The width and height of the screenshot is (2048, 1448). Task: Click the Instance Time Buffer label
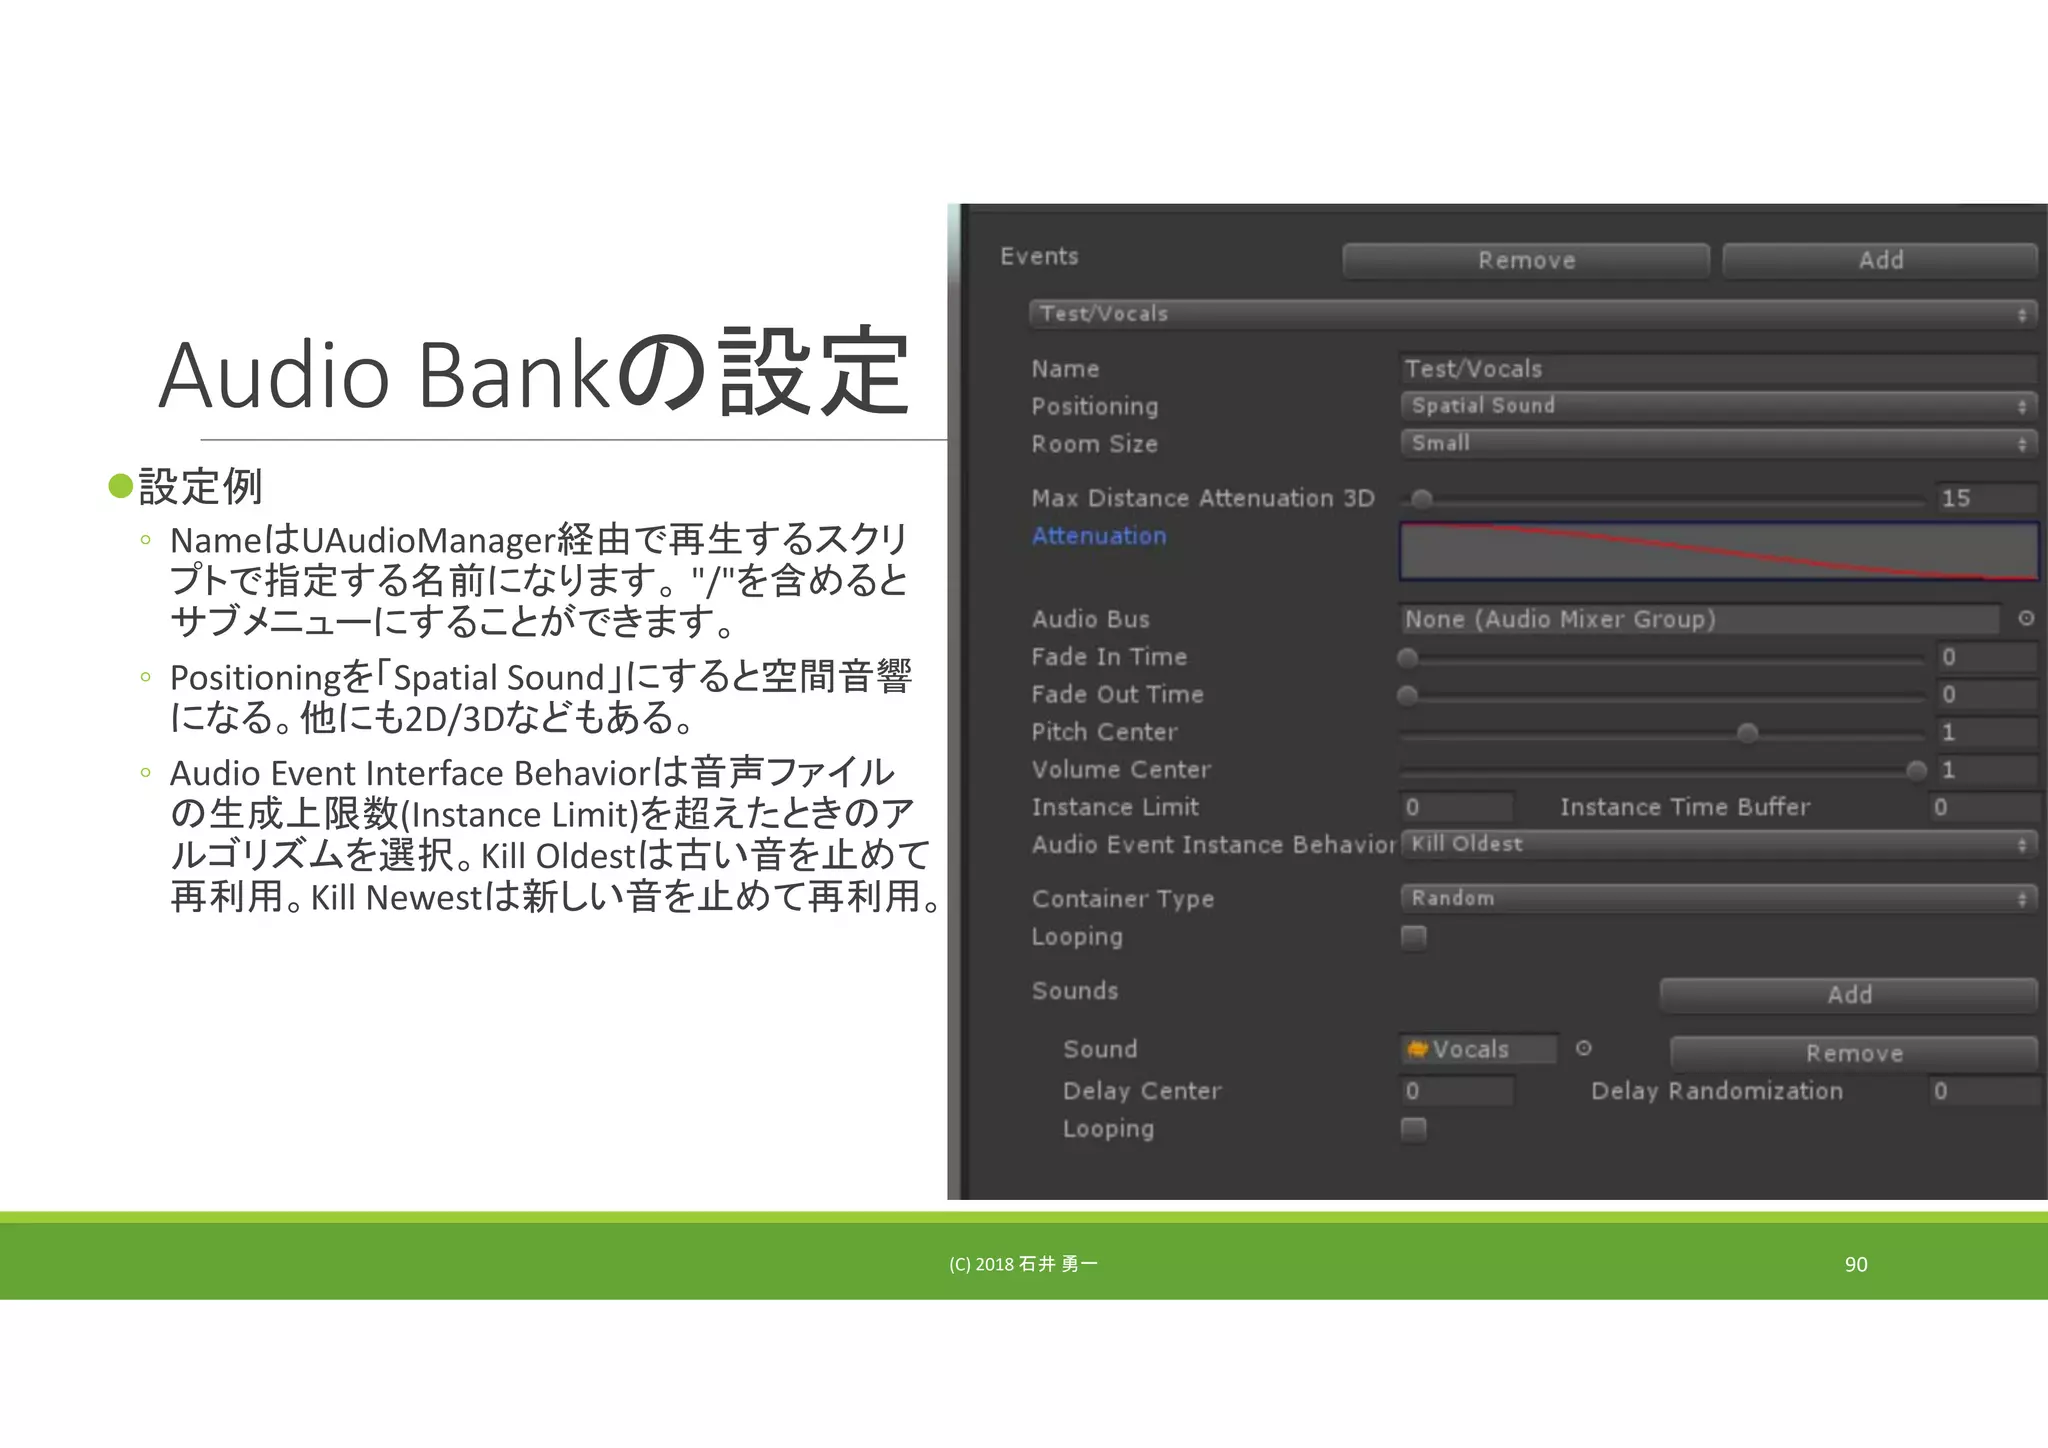click(1685, 807)
